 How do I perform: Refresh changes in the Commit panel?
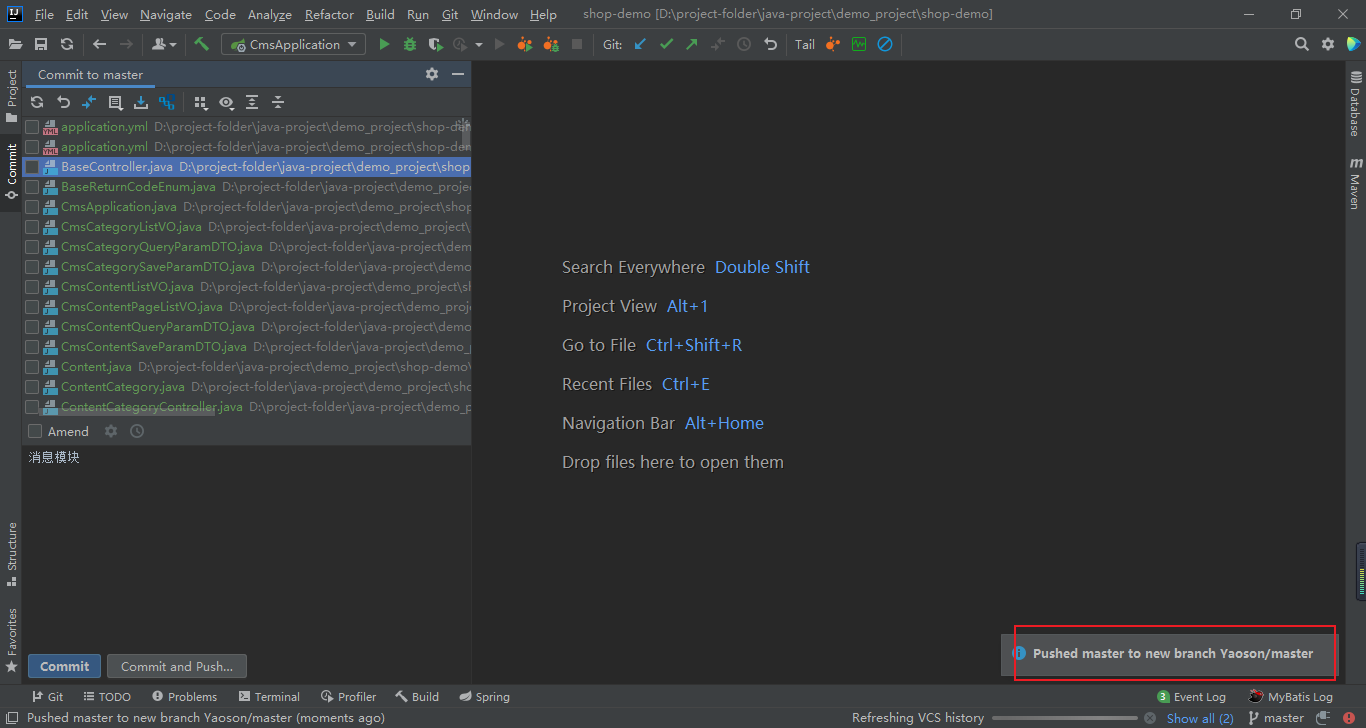[37, 102]
